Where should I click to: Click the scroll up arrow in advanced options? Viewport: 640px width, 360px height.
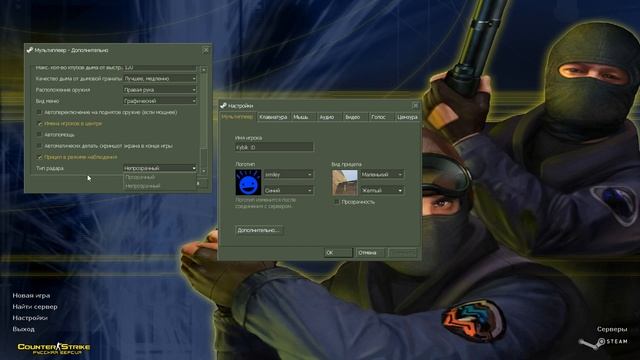(204, 70)
